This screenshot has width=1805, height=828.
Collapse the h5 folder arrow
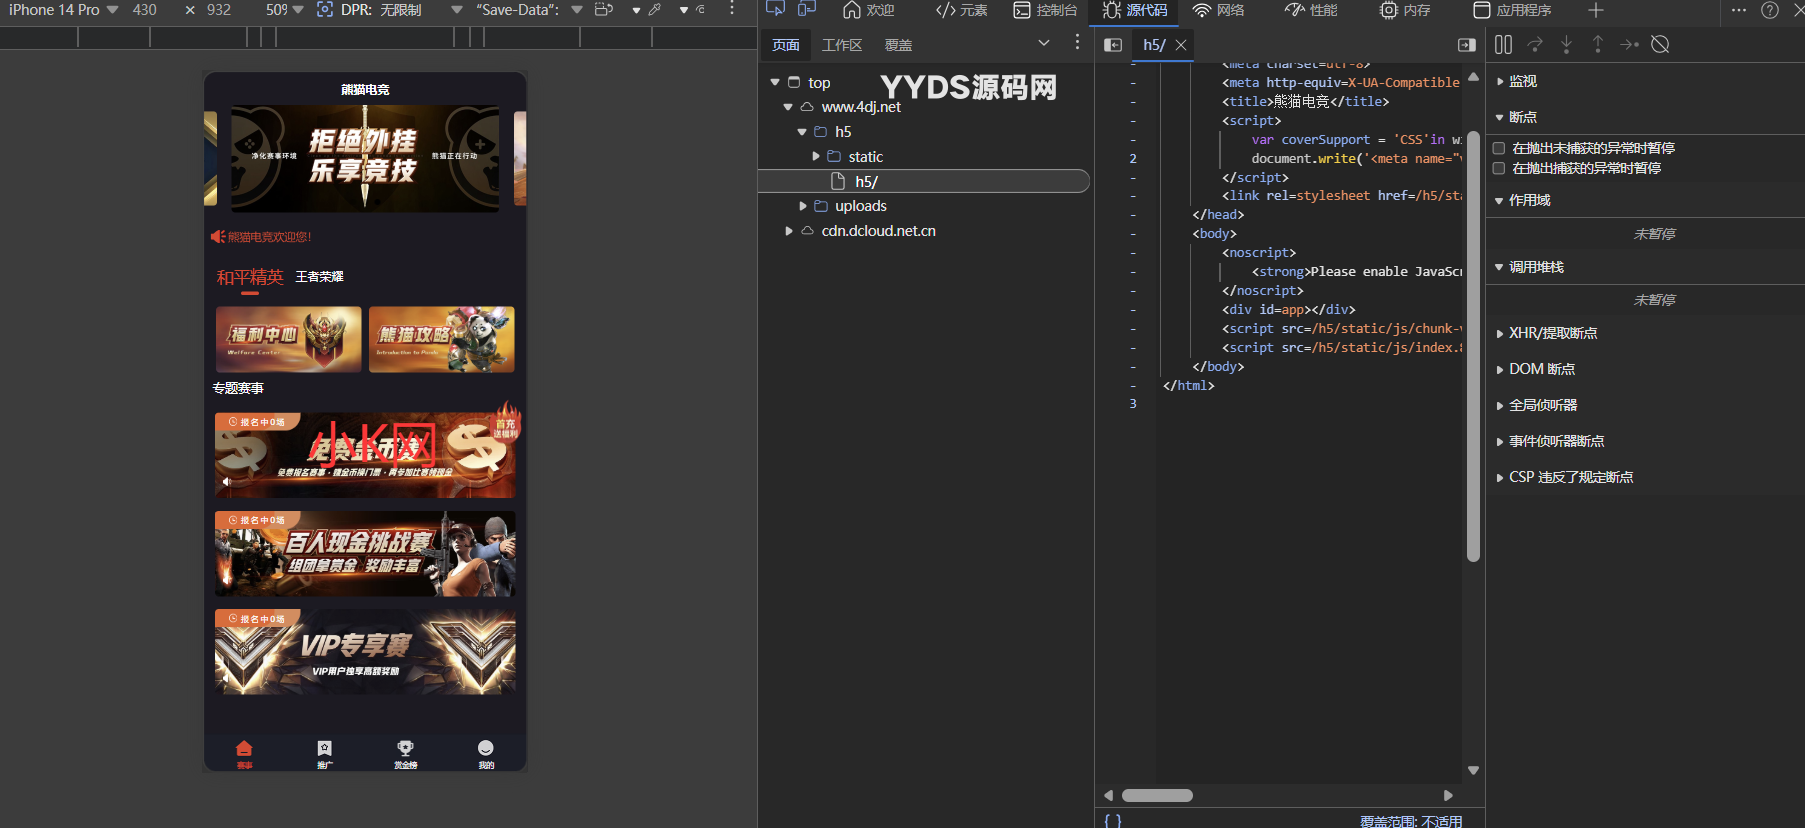point(802,132)
